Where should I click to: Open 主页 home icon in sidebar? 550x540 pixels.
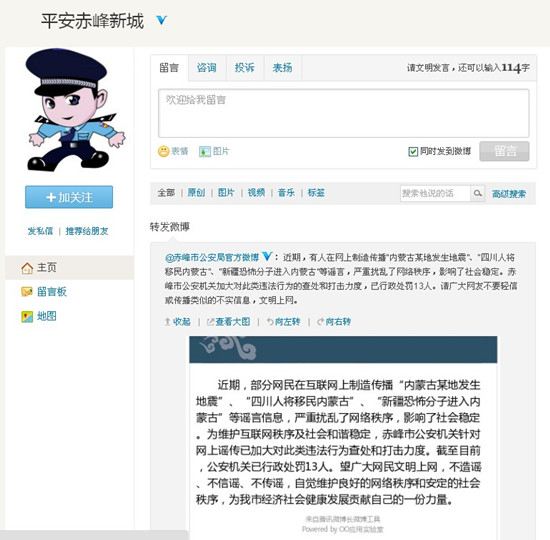(x=27, y=268)
